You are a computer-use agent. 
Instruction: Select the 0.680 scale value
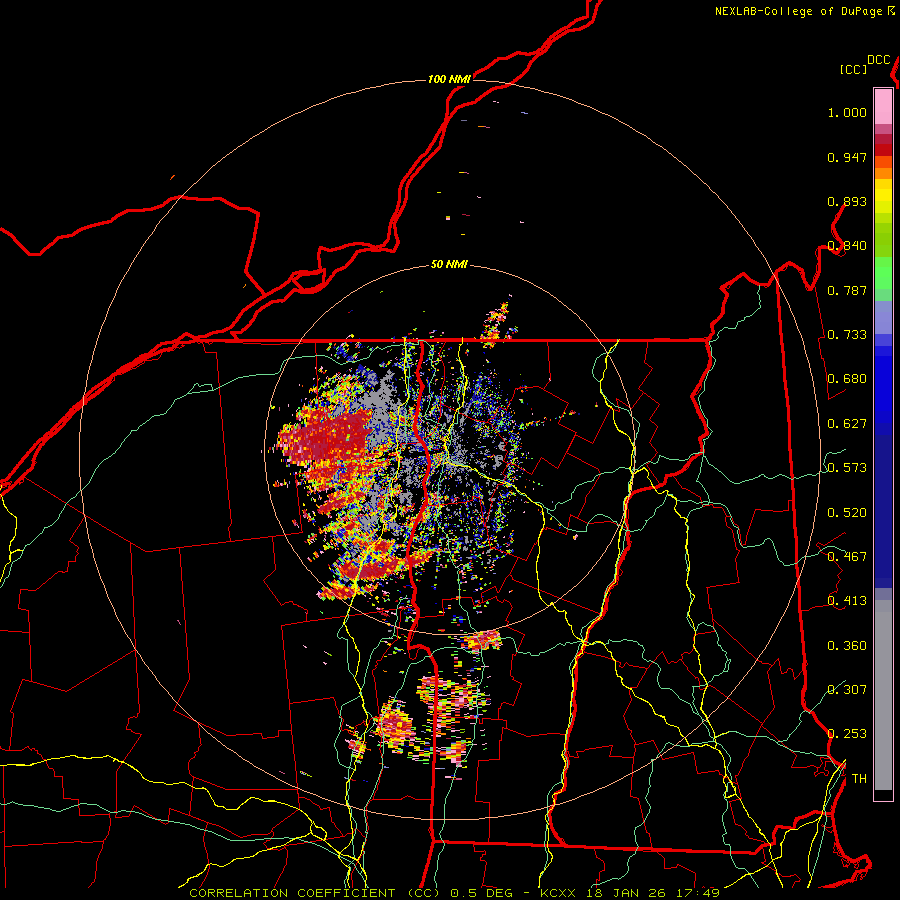pyautogui.click(x=847, y=379)
